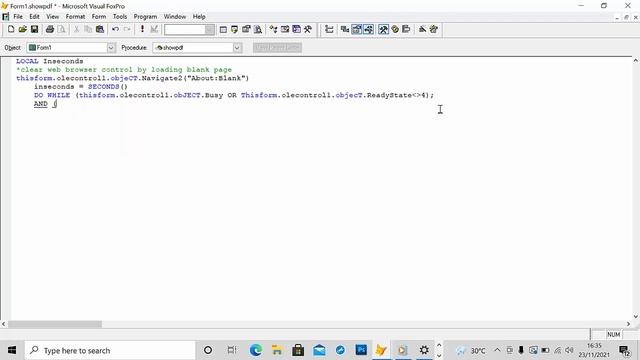
Task: Click the vertical scrollbar up arrow
Action: (x=636, y=61)
